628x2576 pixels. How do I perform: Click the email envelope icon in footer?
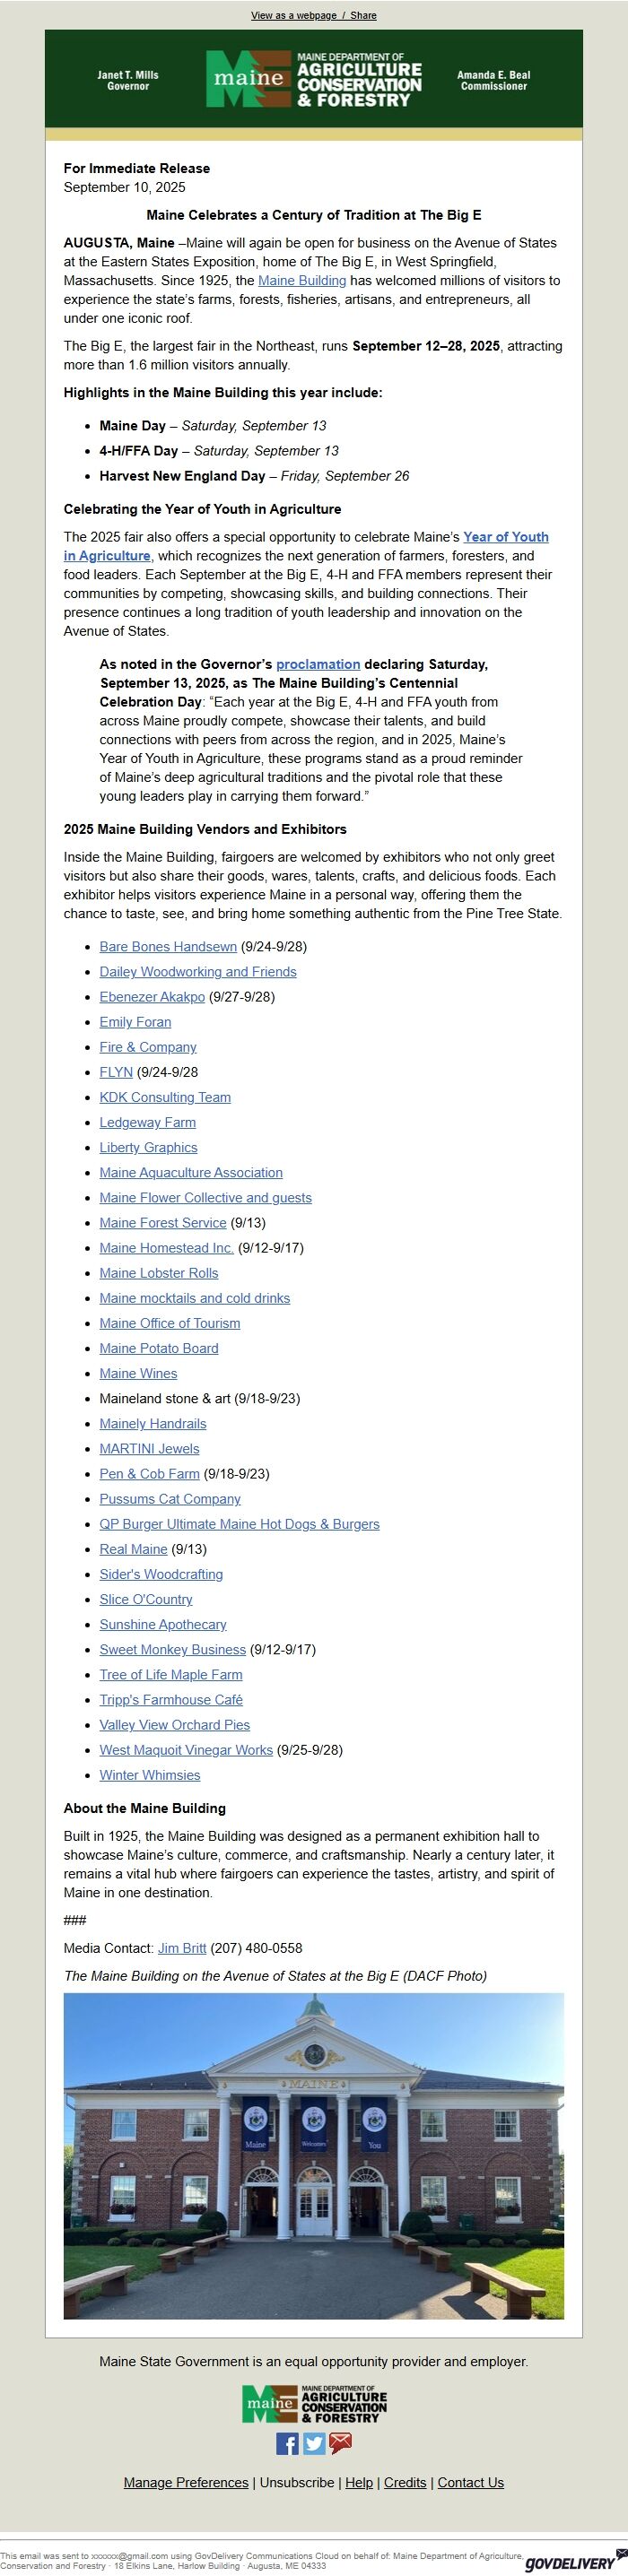341,2443
